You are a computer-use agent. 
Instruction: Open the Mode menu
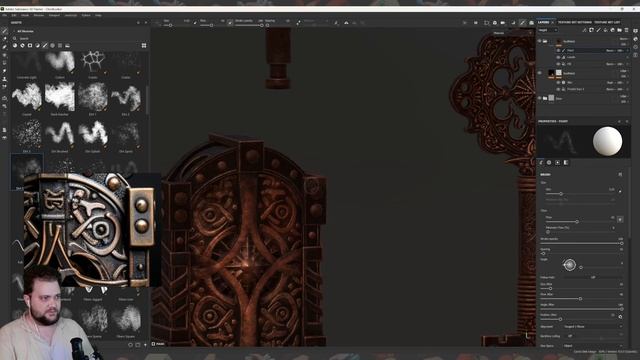point(25,15)
